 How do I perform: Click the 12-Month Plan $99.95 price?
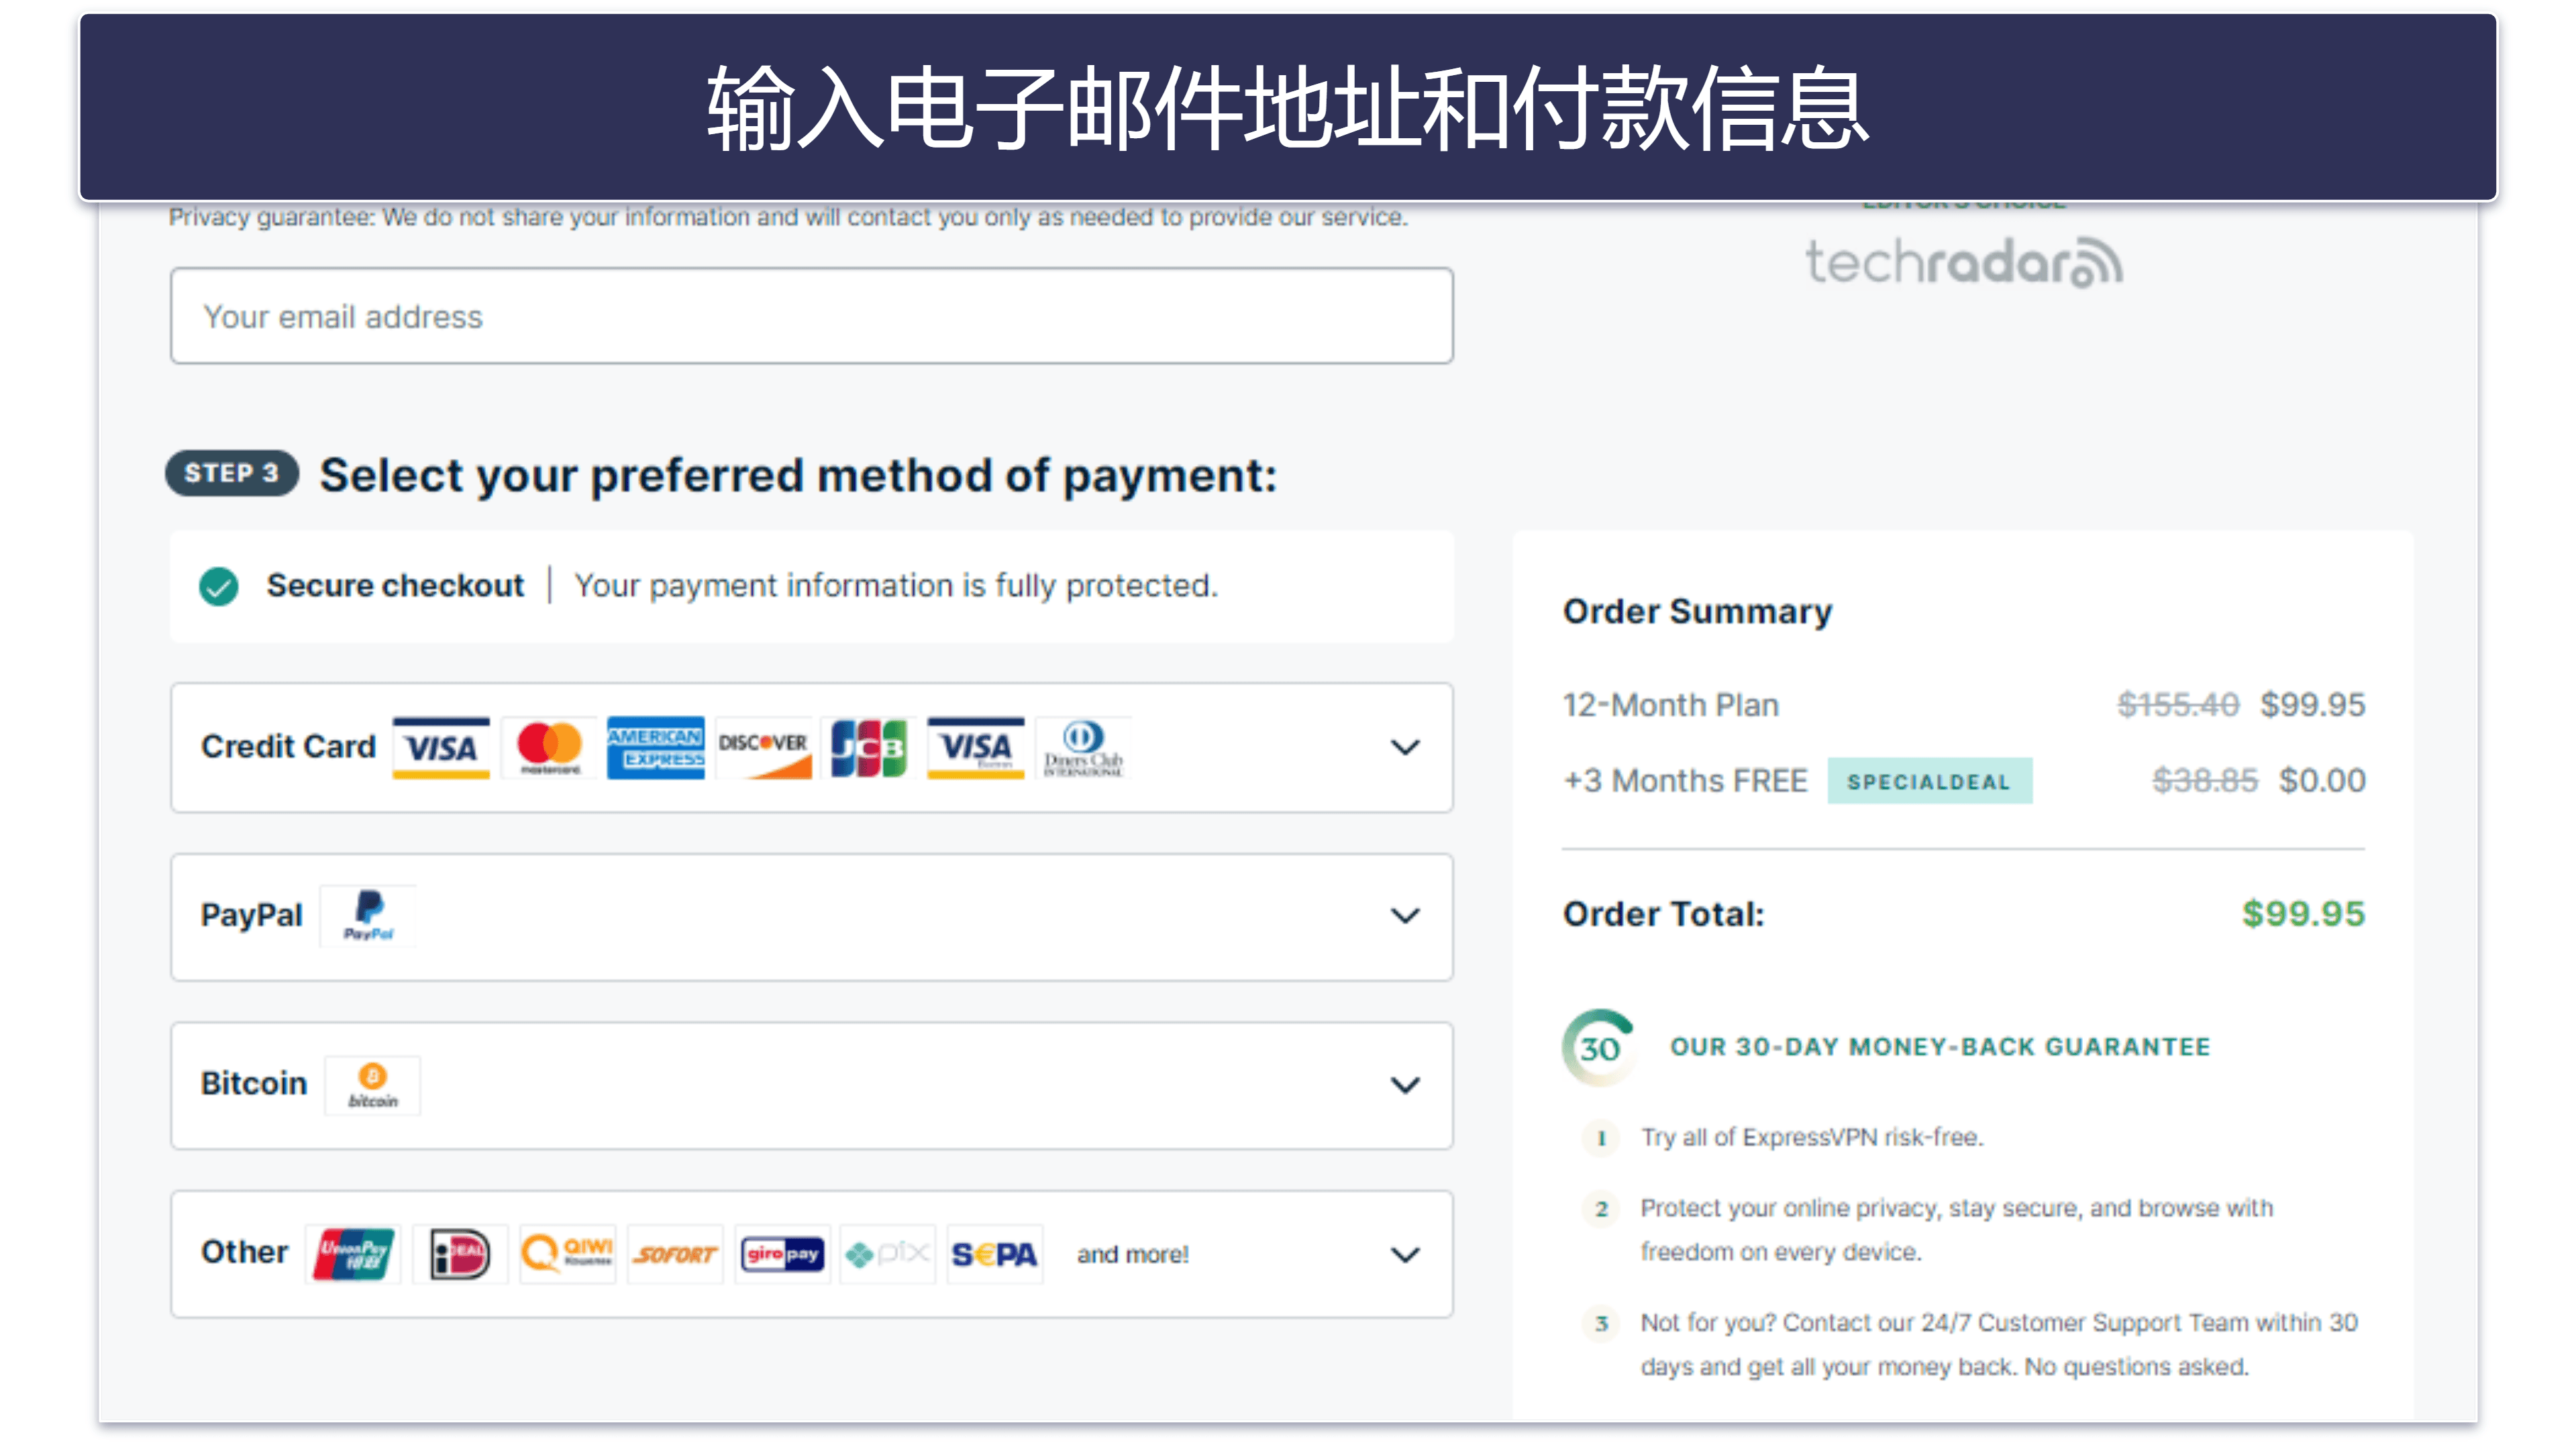2312,705
